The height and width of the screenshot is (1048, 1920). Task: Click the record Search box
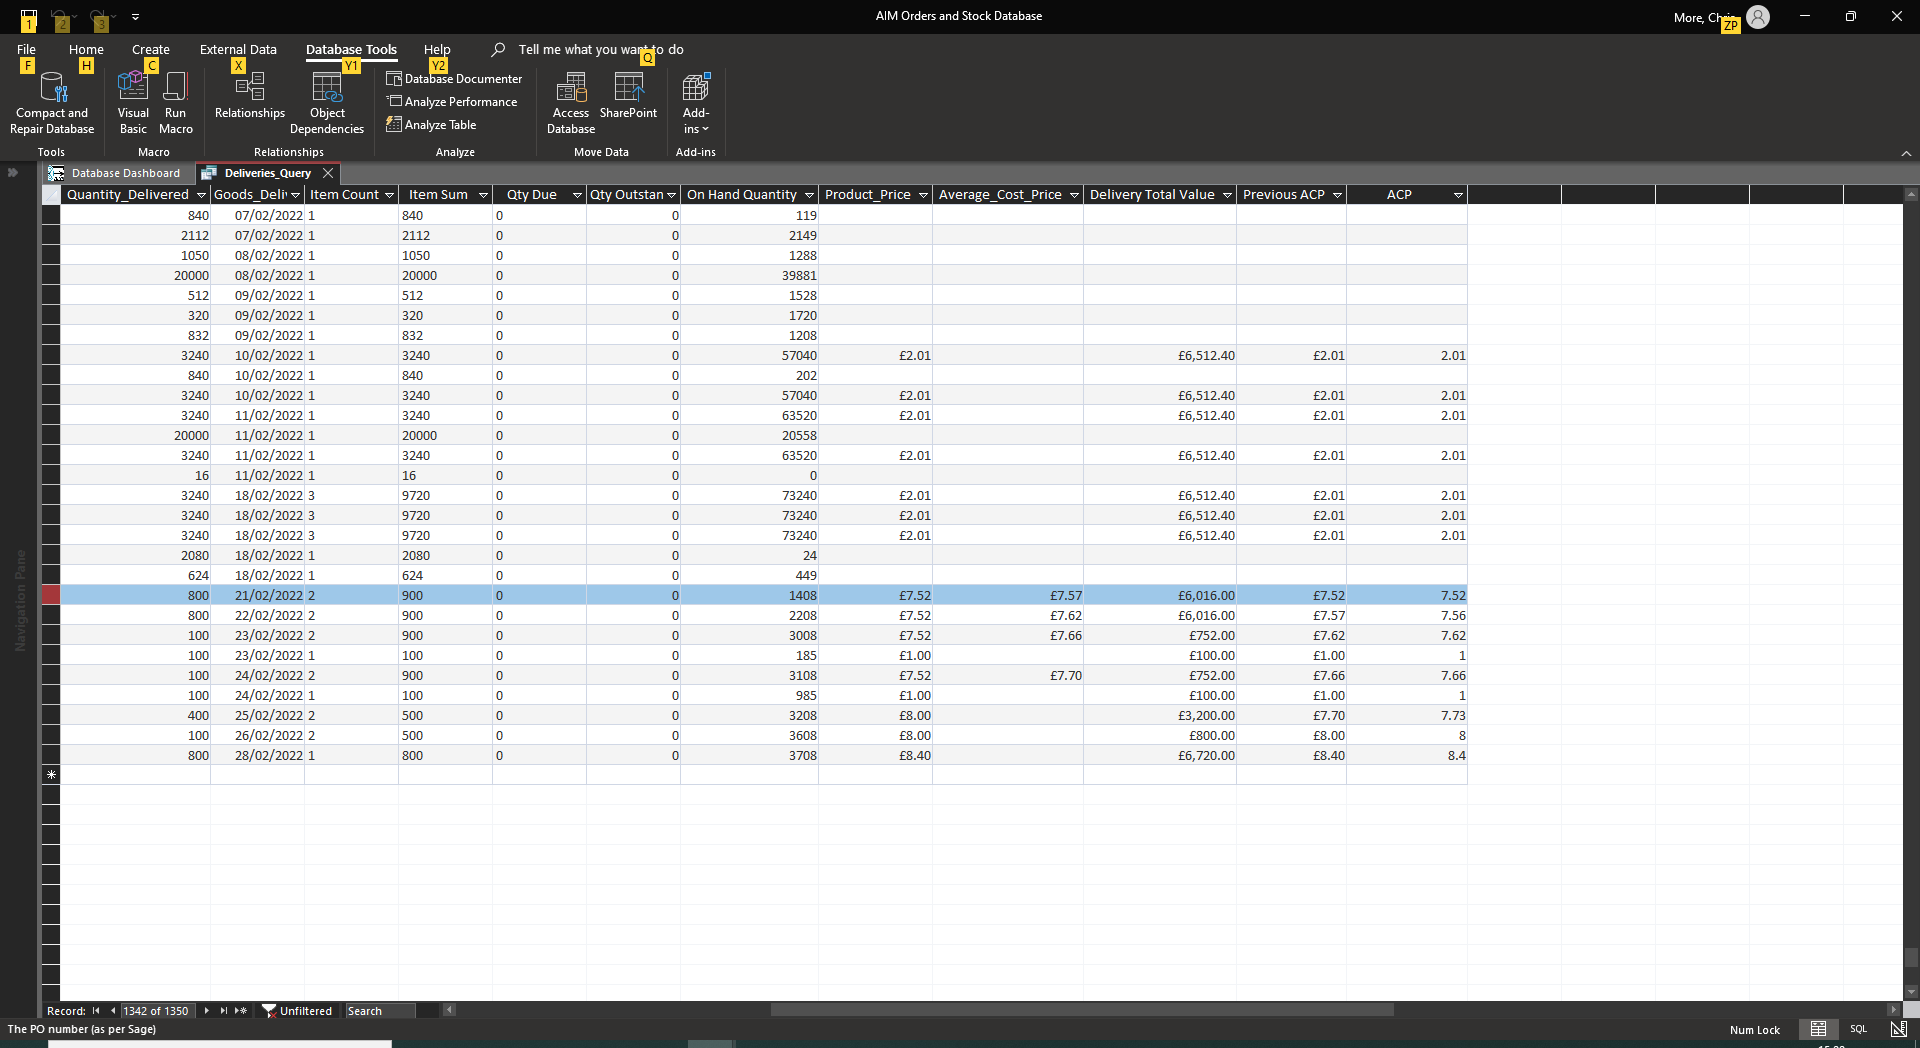(380, 1011)
